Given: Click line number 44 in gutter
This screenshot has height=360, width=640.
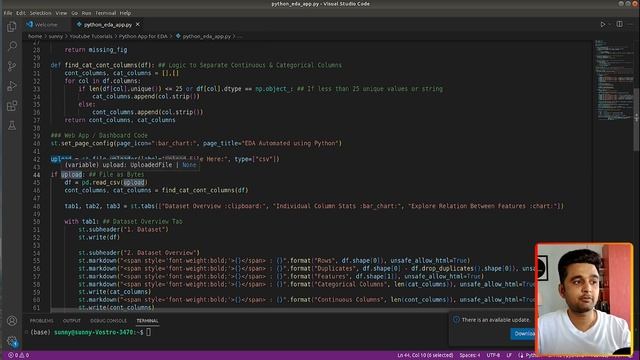Looking at the screenshot, I should click(x=37, y=175).
